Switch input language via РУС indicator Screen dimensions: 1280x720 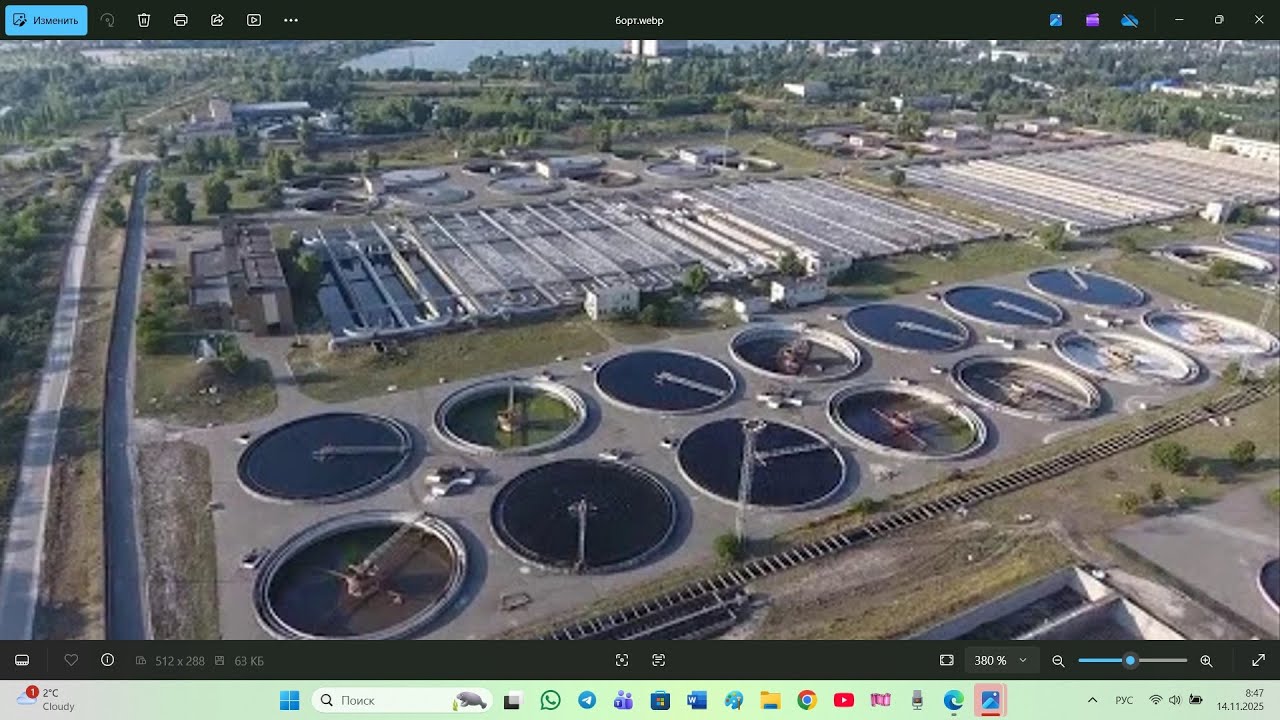[x=1124, y=700]
